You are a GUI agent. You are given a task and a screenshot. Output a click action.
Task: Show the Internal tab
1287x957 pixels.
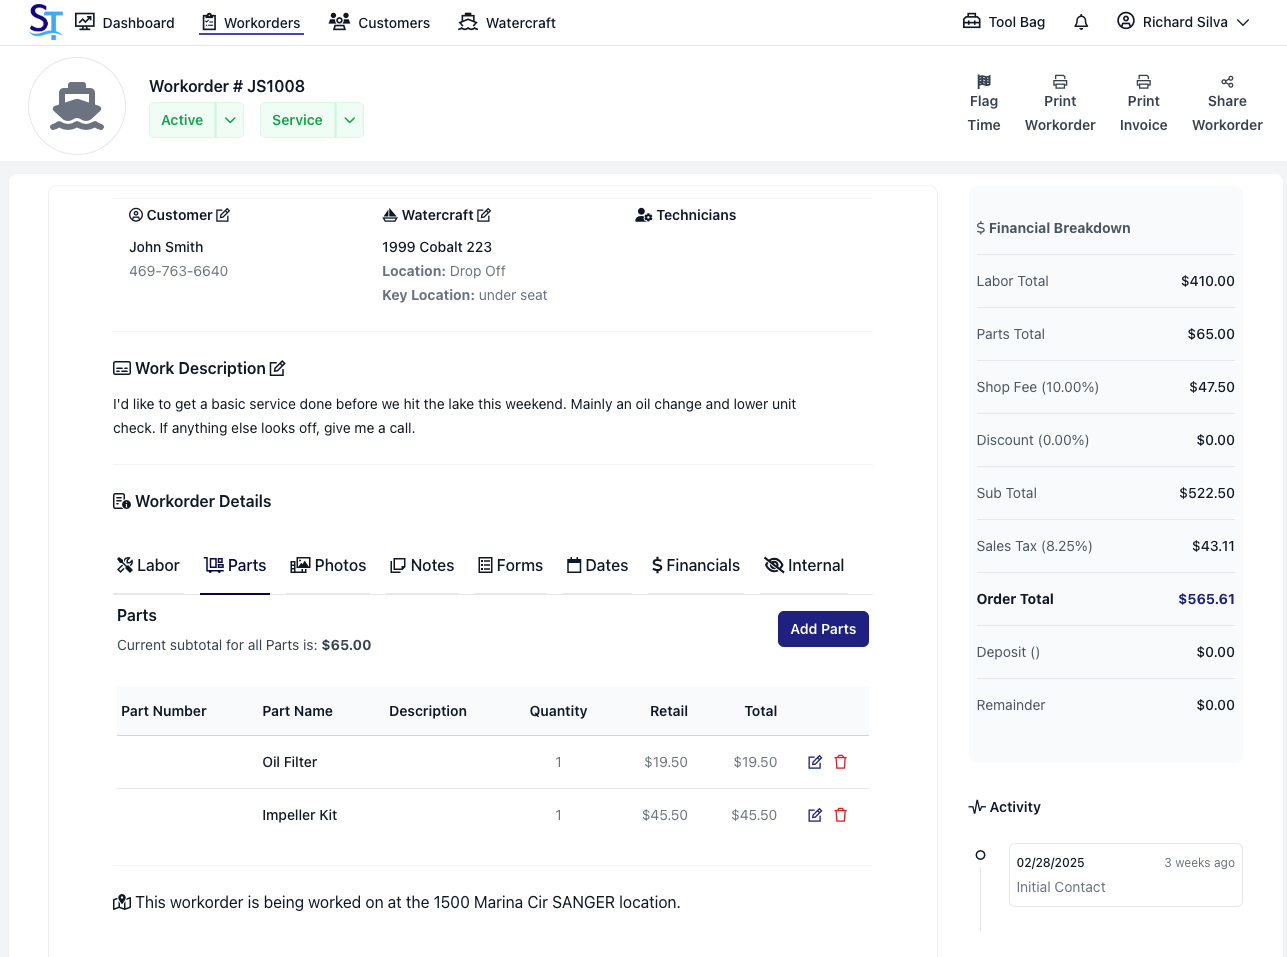[804, 565]
